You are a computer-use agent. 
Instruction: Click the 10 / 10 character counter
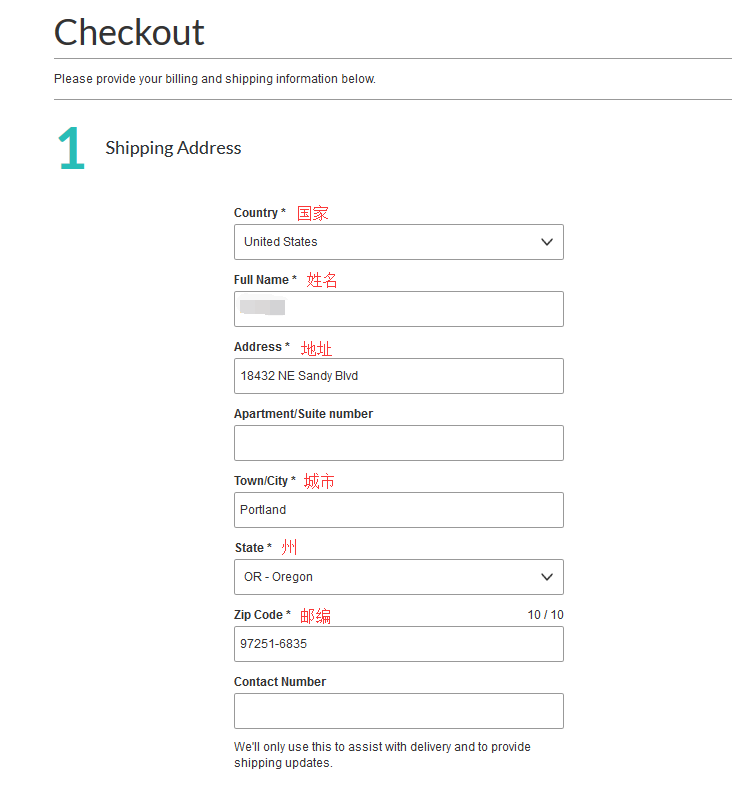(545, 615)
